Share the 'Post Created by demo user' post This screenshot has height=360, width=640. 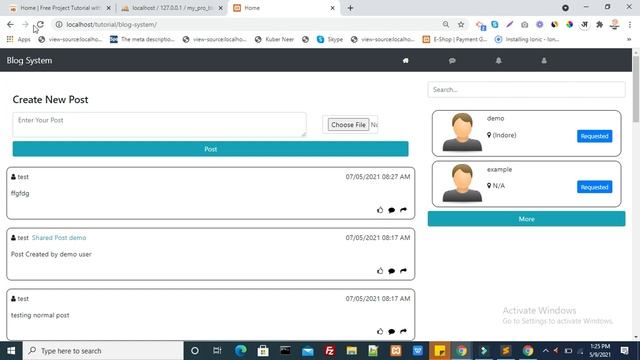click(x=403, y=271)
